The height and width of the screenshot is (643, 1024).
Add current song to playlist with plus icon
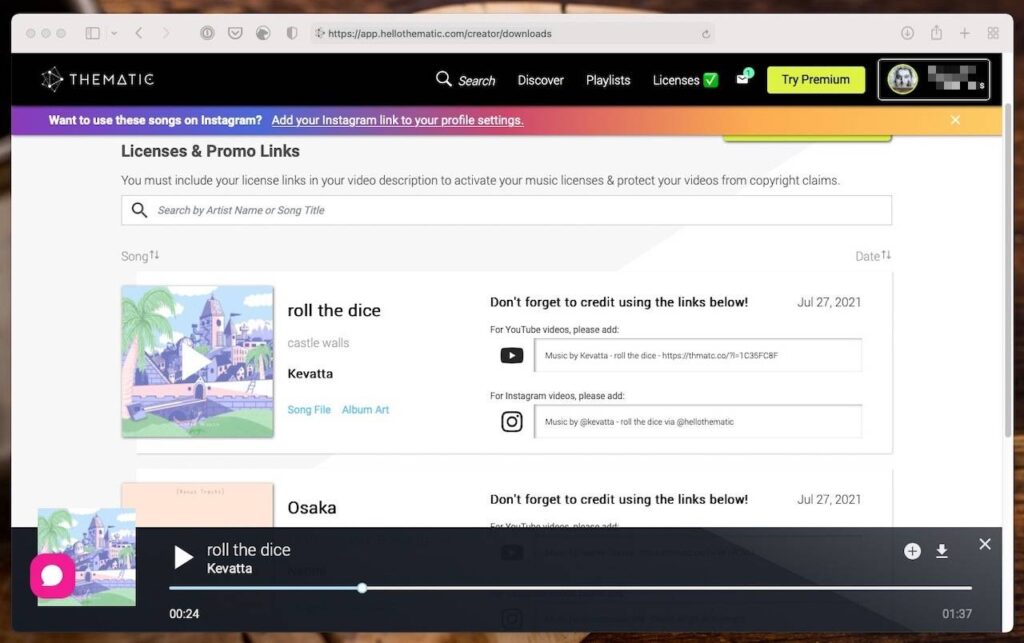[x=912, y=552]
